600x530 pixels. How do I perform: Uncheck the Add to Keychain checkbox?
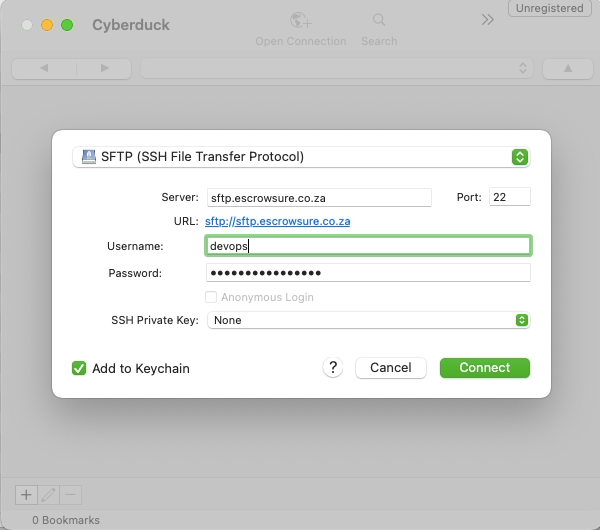79,368
